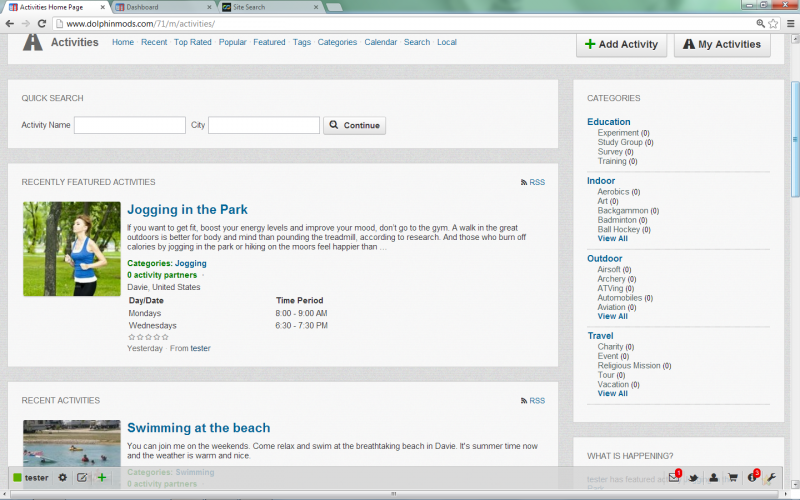Open a new browser tab
This screenshot has height=500, width=800.
point(334,7)
